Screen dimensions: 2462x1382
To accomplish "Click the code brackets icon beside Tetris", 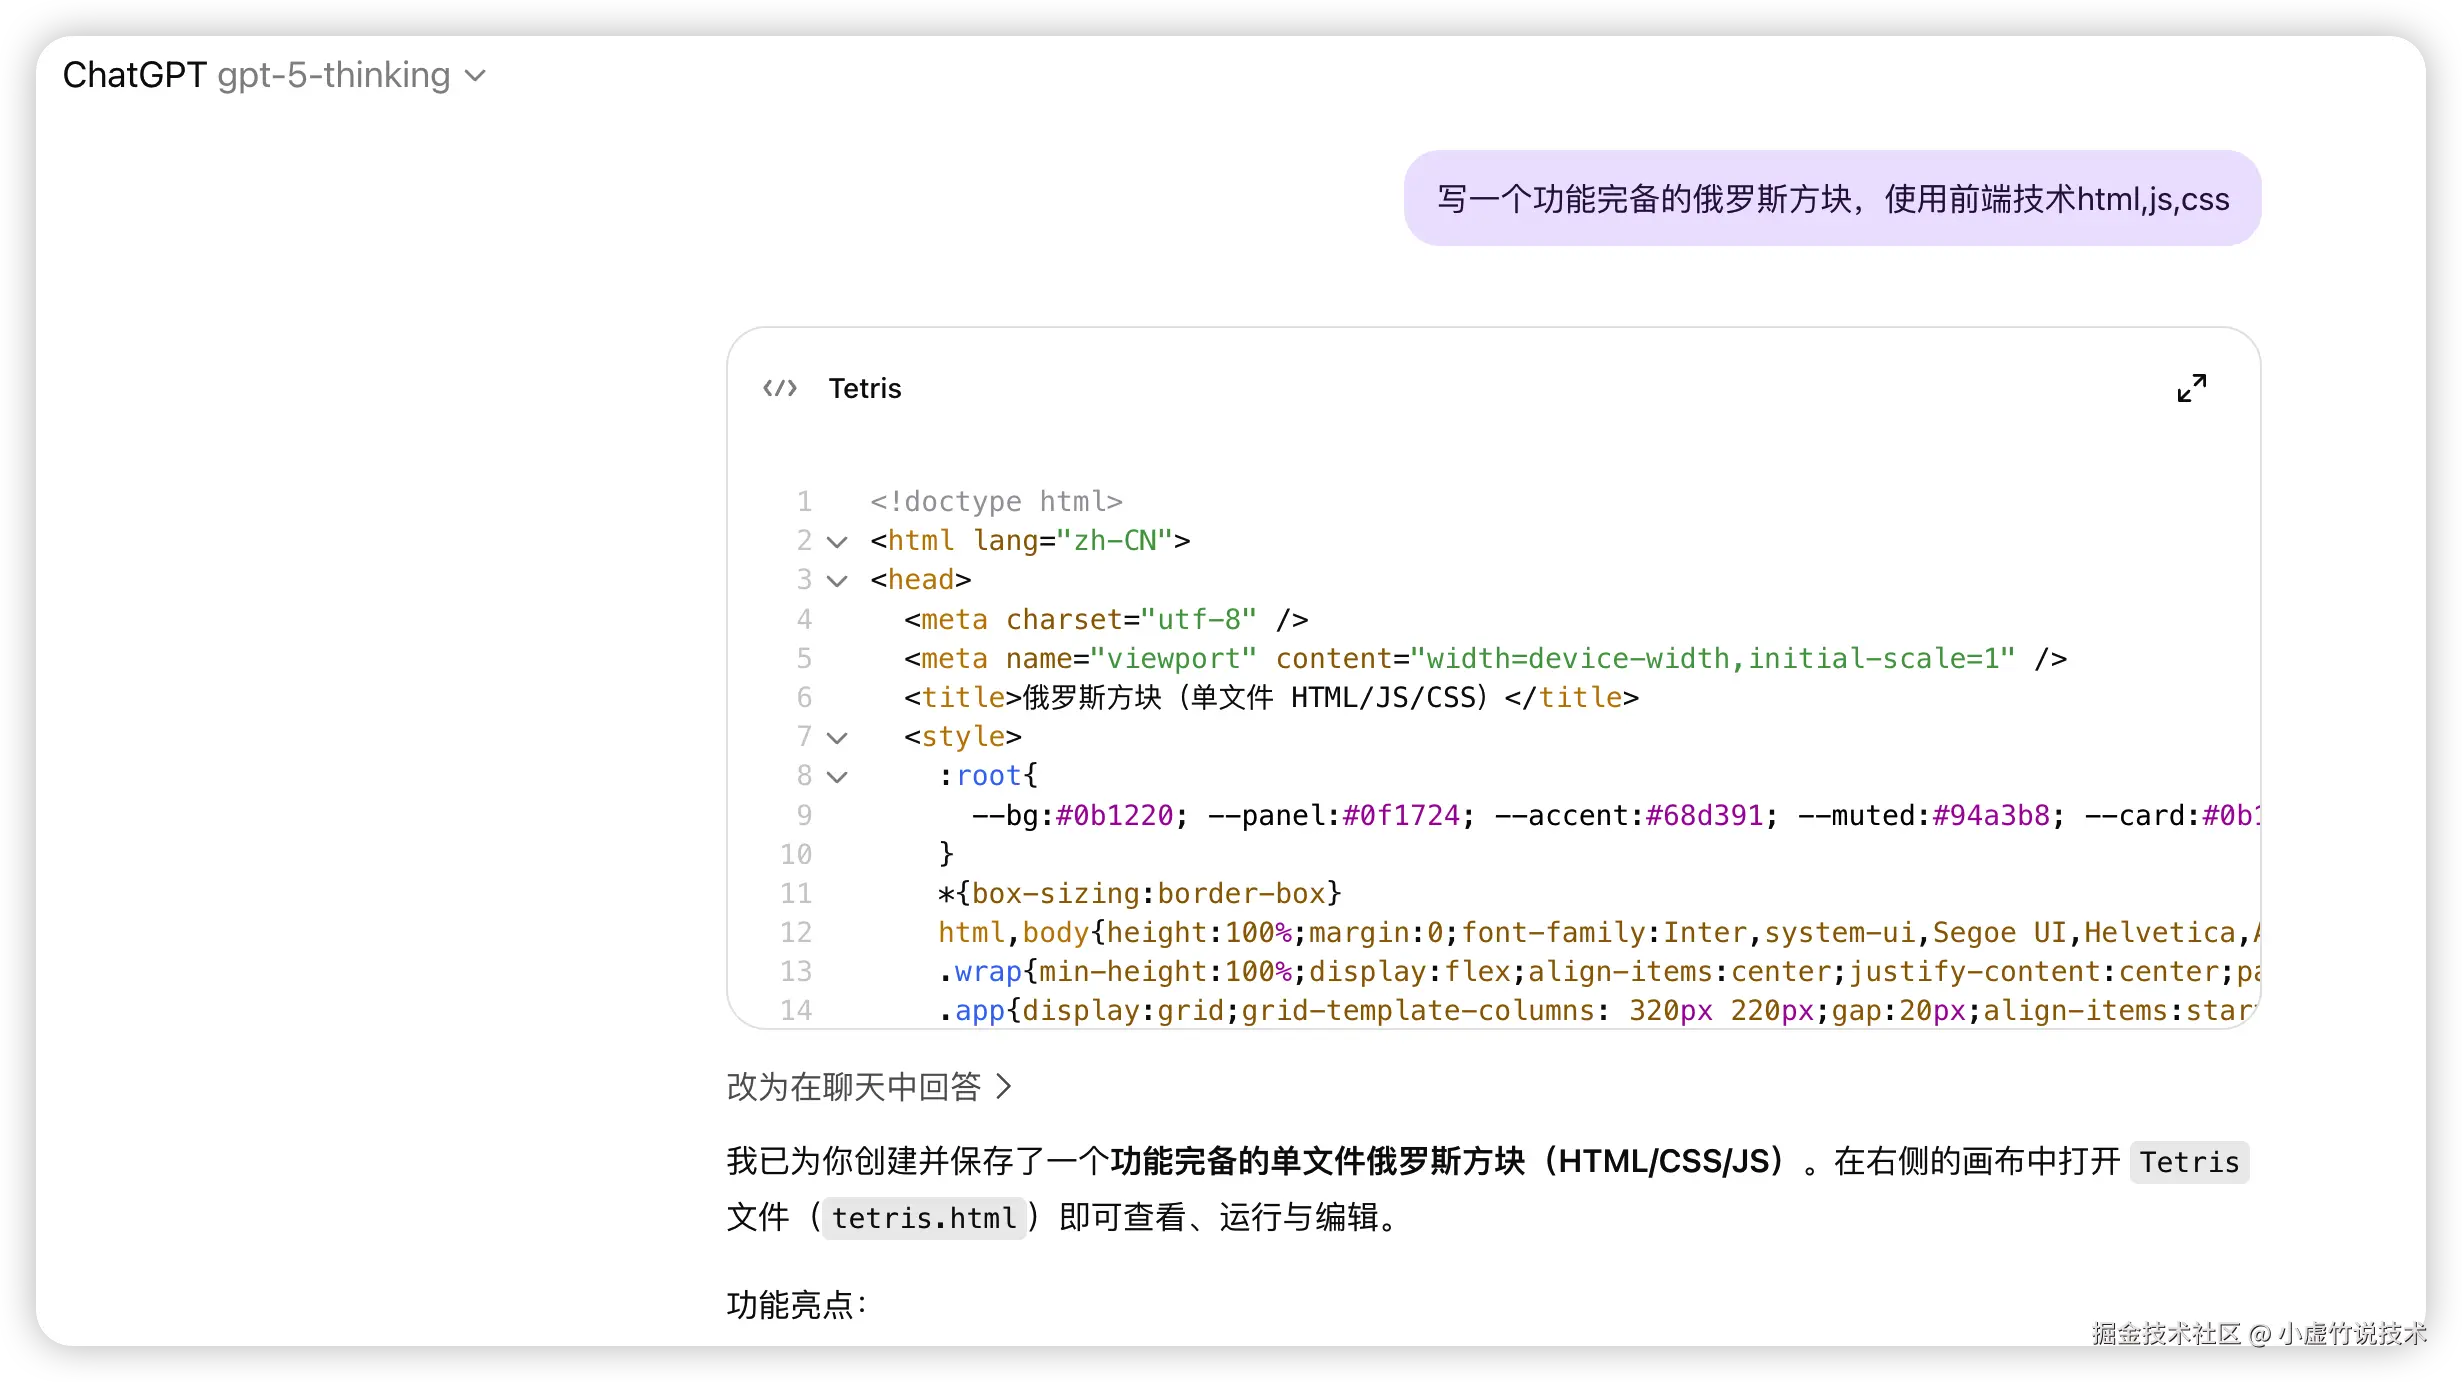I will coord(780,388).
